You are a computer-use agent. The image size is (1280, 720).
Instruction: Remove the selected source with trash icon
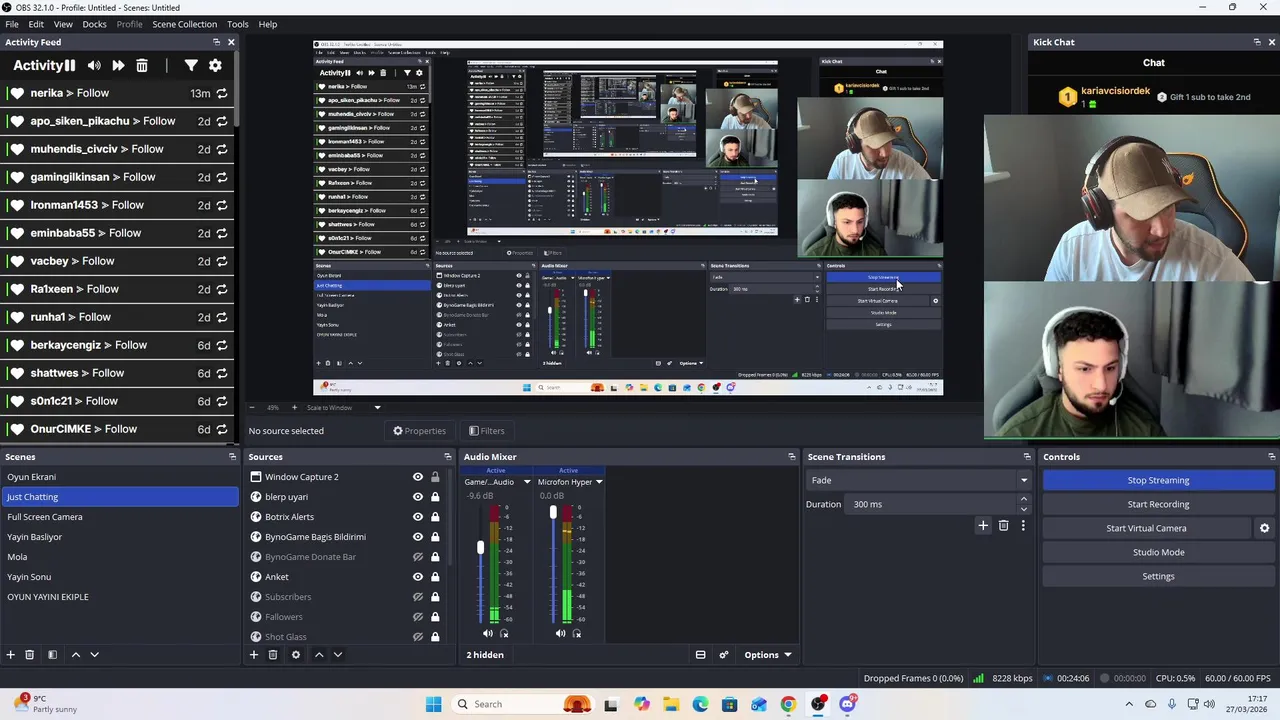click(x=273, y=655)
